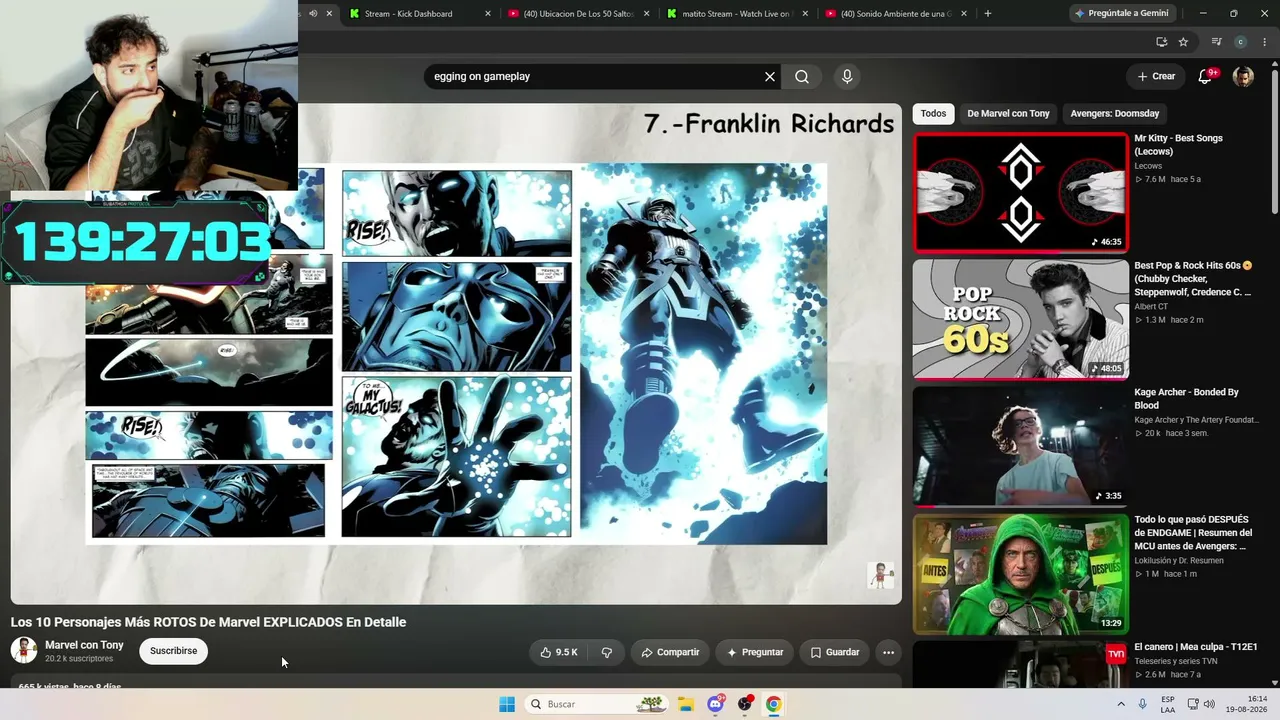Viewport: 1280px width, 720px height.
Task: Open the ENDGAME resumen video thumbnail
Action: click(x=1020, y=573)
